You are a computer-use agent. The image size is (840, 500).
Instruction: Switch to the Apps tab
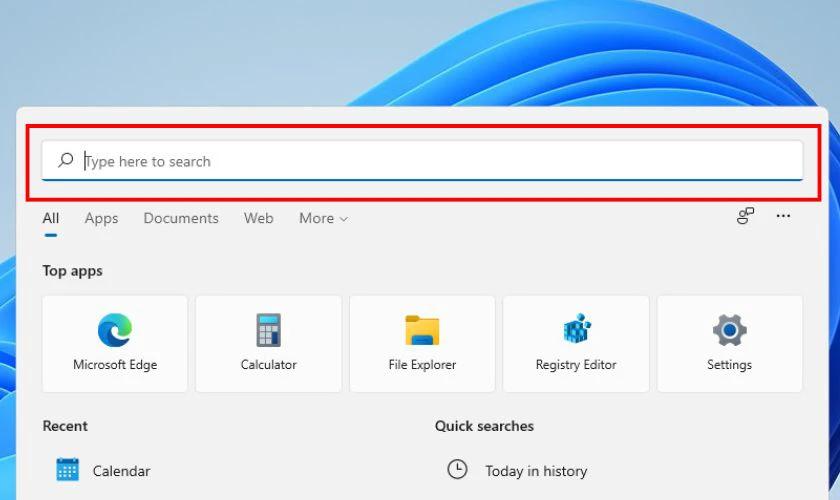101,219
